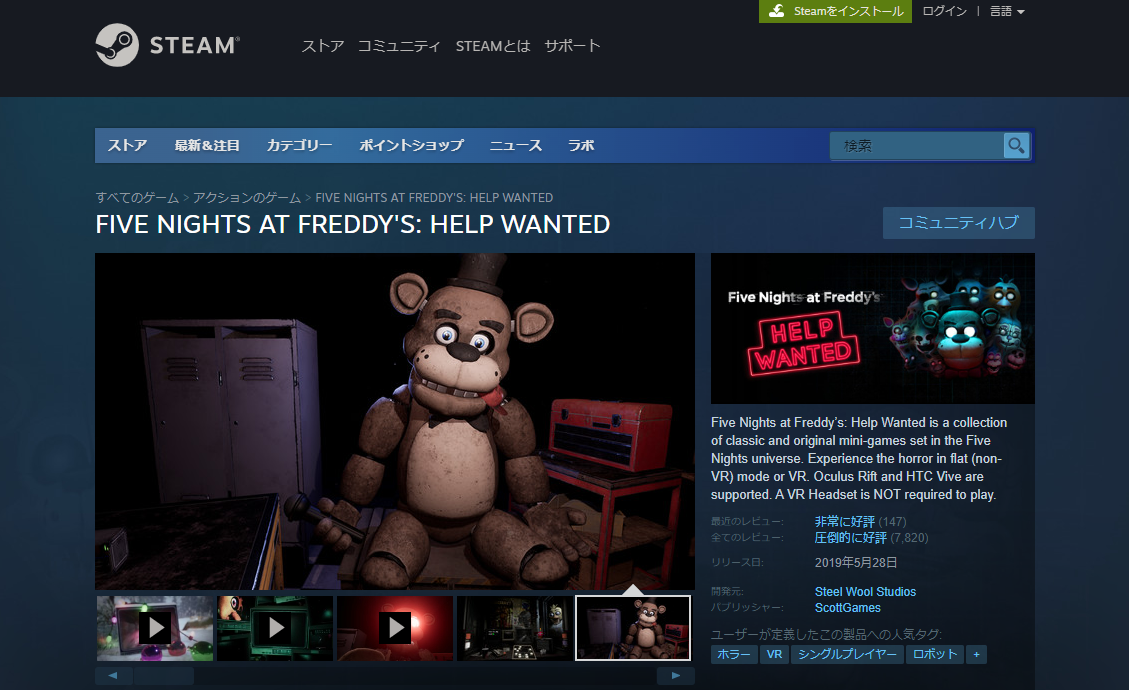Click the ホラー tag
The width and height of the screenshot is (1129, 690).
[734, 655]
